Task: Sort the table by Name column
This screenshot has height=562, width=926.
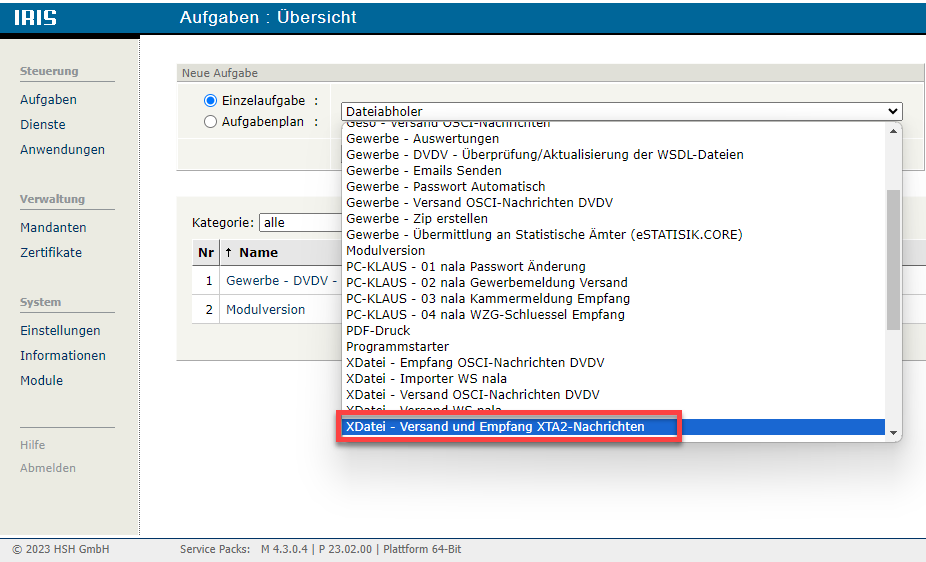Action: (258, 253)
